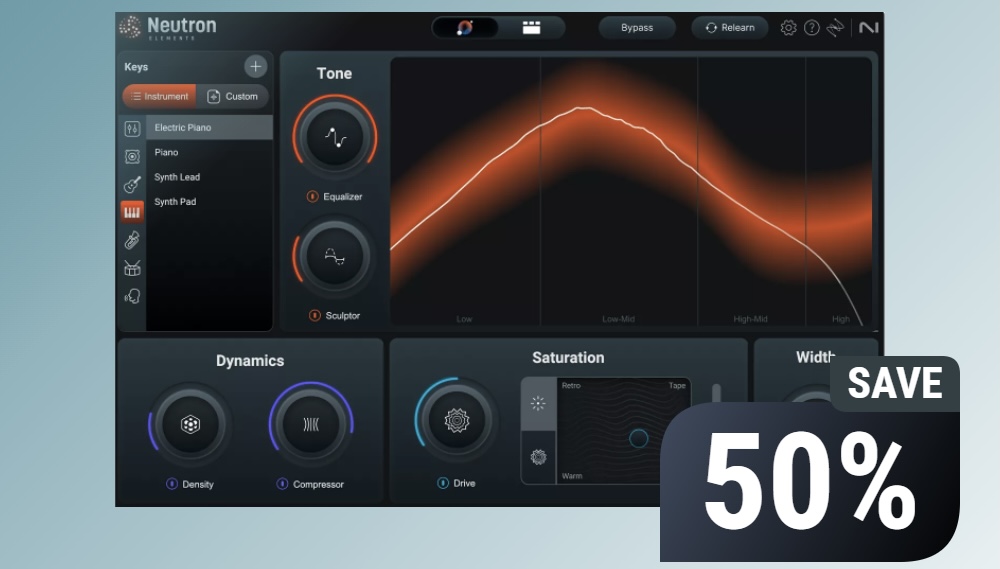The image size is (1000, 569).
Task: Select the Keys keyboard category icon
Action: [132, 212]
